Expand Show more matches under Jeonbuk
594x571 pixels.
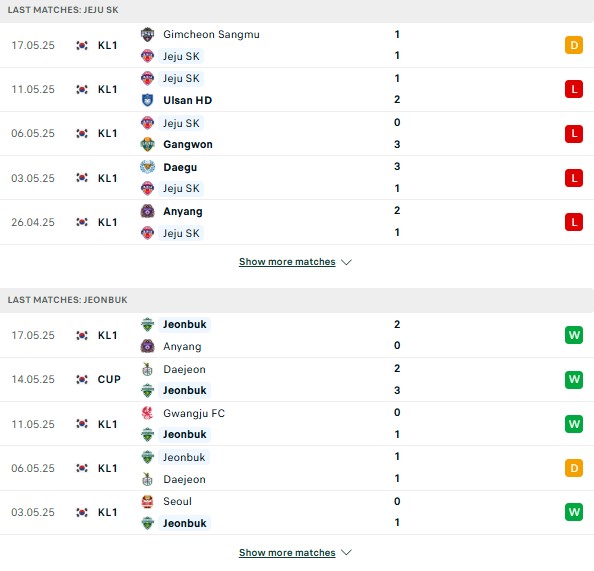coord(287,553)
